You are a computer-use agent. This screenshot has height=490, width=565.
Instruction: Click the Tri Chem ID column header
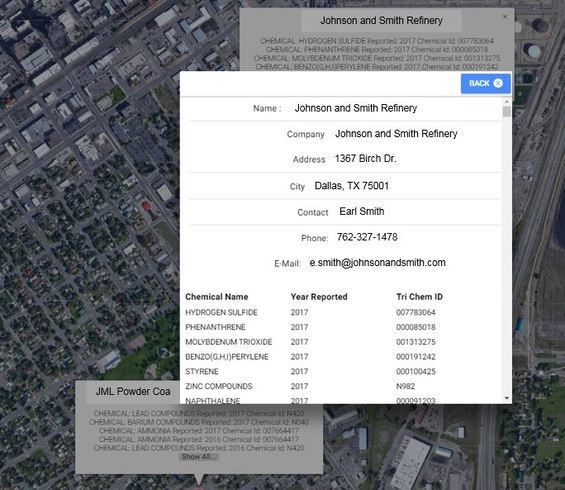419,297
